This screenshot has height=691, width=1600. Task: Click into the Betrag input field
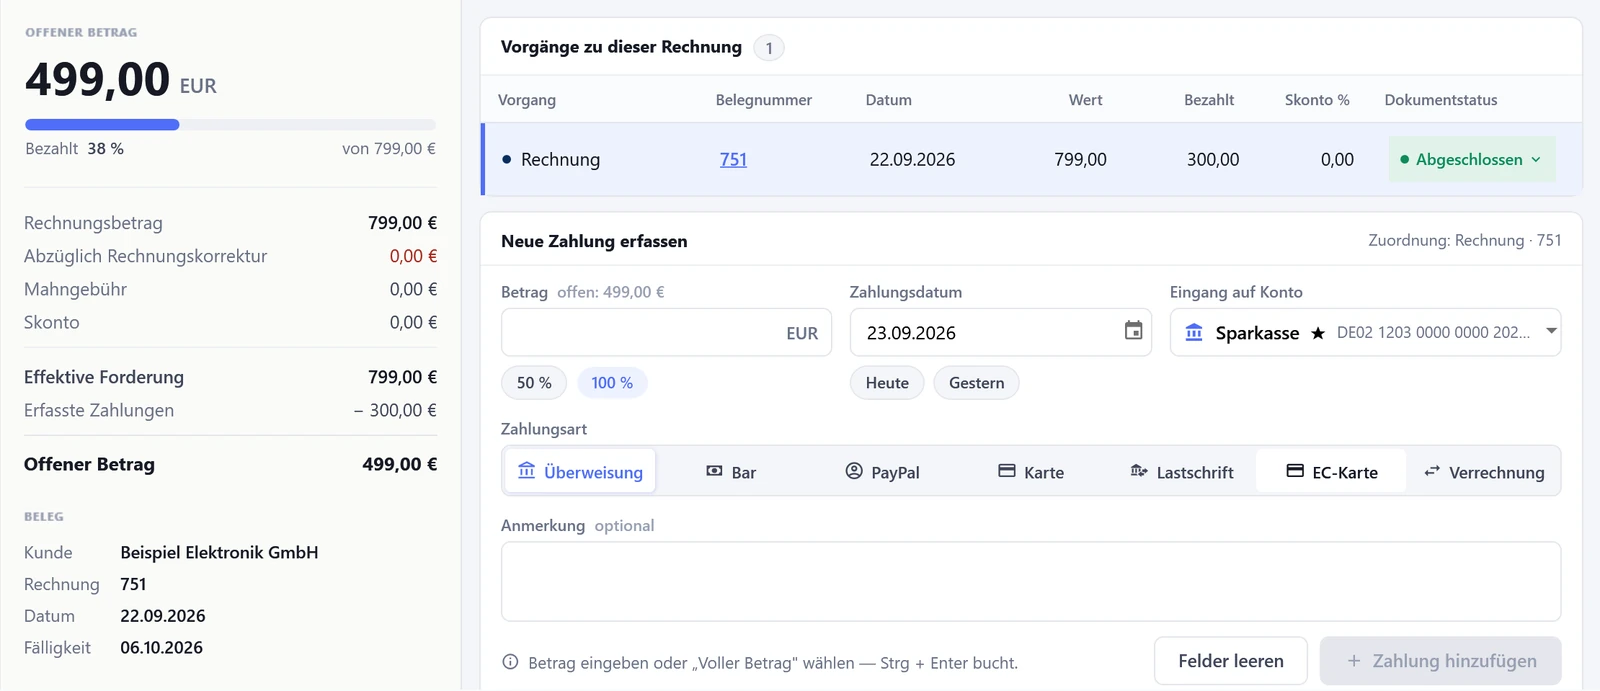666,332
